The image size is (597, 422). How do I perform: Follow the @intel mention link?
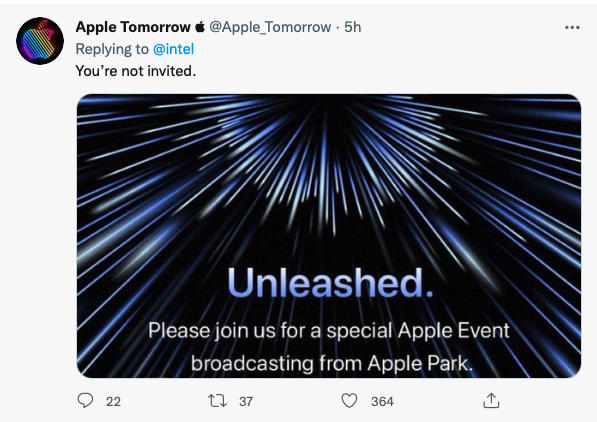173,49
